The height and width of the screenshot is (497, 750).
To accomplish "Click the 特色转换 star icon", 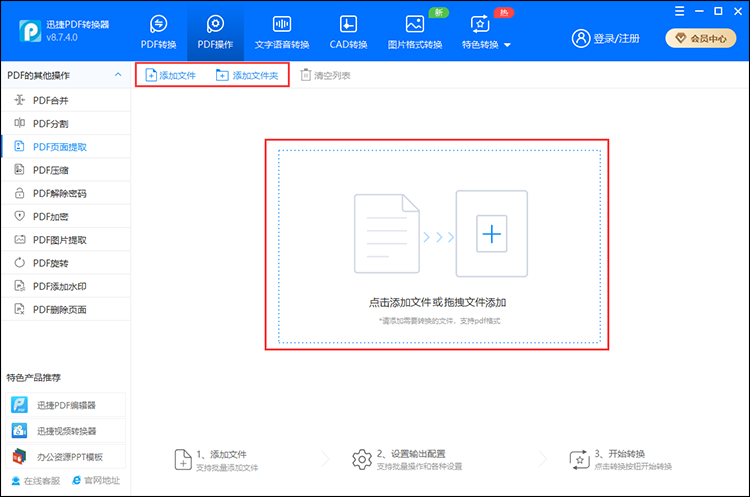I will coord(480,24).
